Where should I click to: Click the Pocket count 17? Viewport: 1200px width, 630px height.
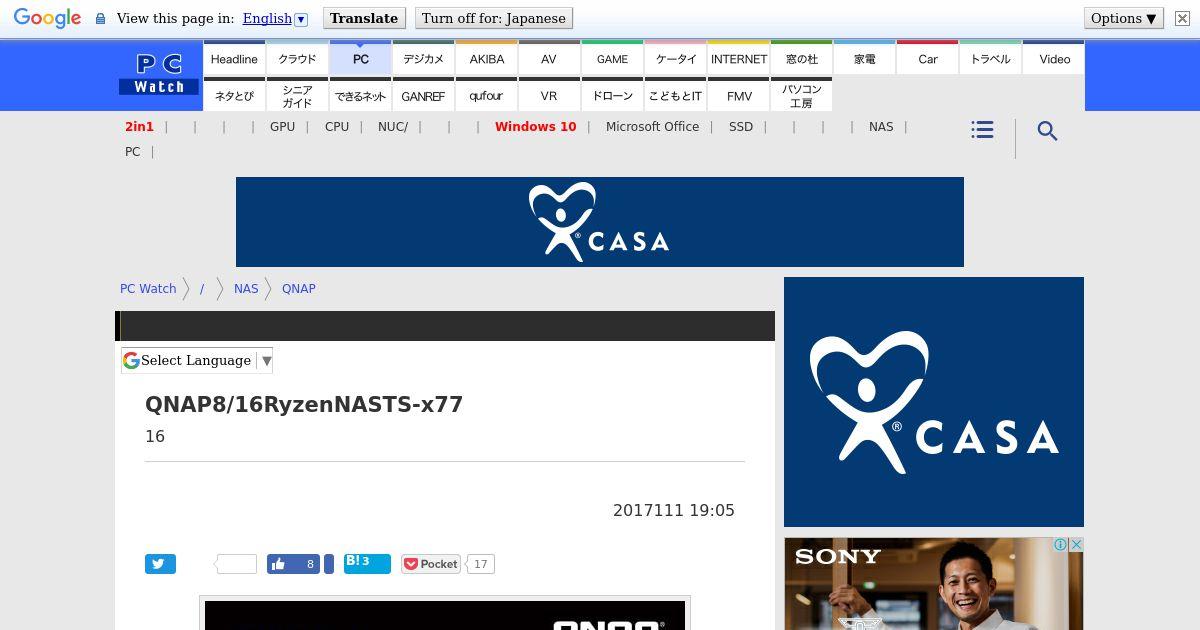tap(481, 564)
